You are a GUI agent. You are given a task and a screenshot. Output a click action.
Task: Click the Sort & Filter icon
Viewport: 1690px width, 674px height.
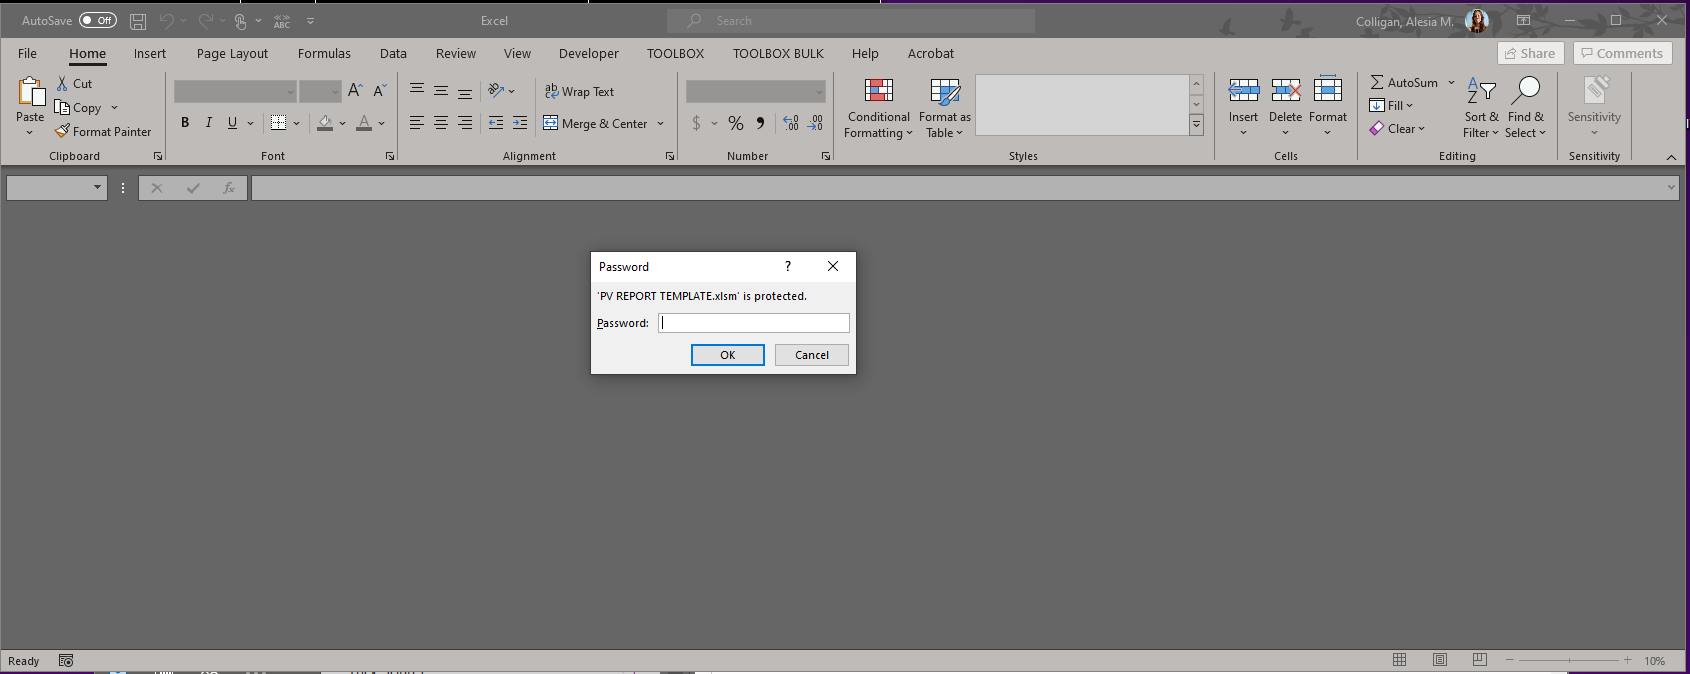click(1480, 91)
